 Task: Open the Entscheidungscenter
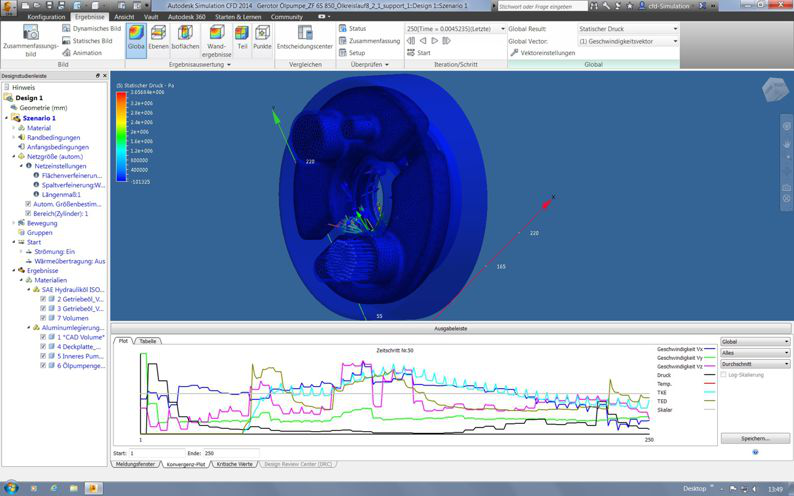click(x=305, y=38)
